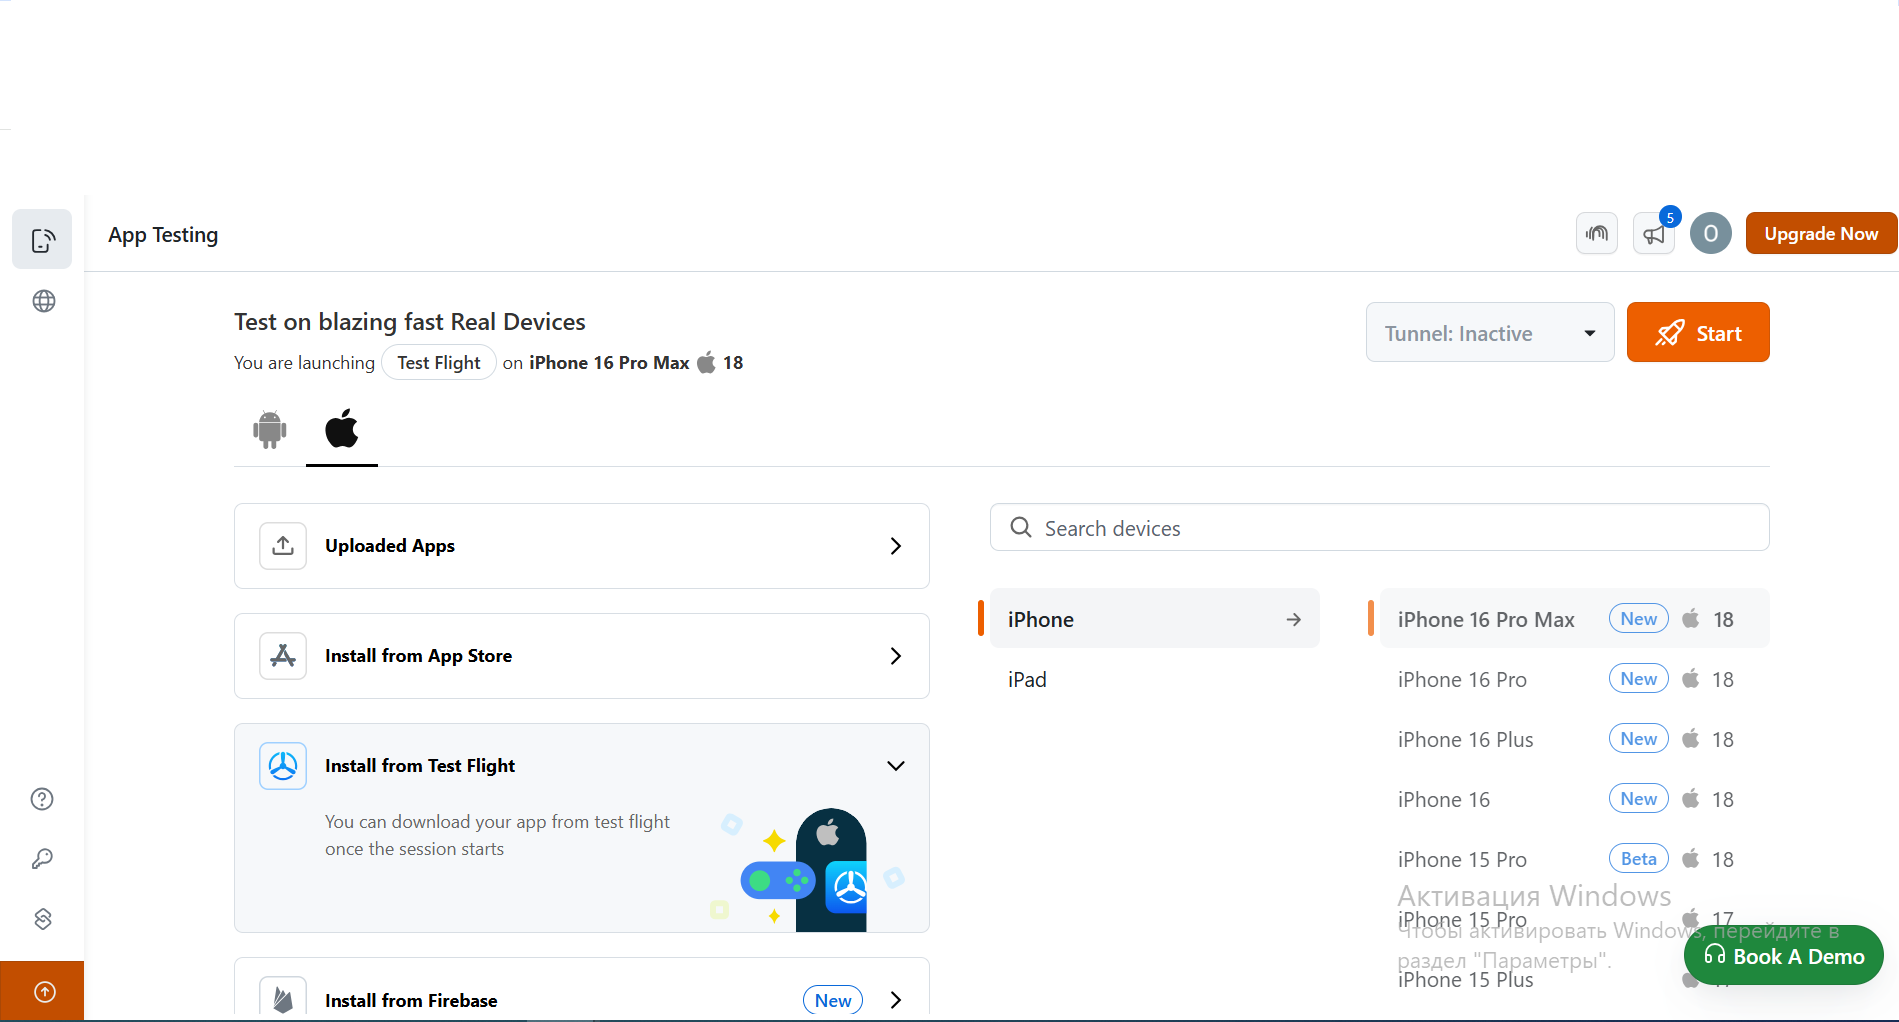Click the user avatar circle
The image size is (1899, 1022).
[1710, 234]
